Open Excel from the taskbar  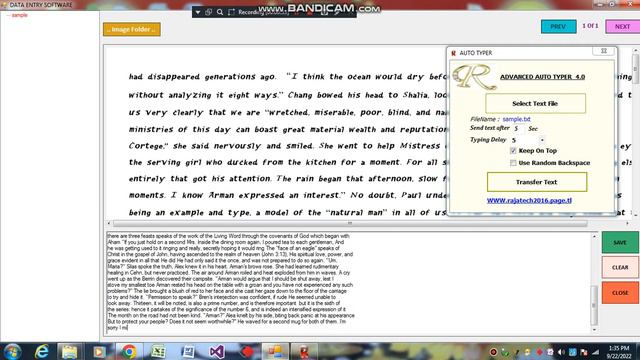click(x=158, y=352)
